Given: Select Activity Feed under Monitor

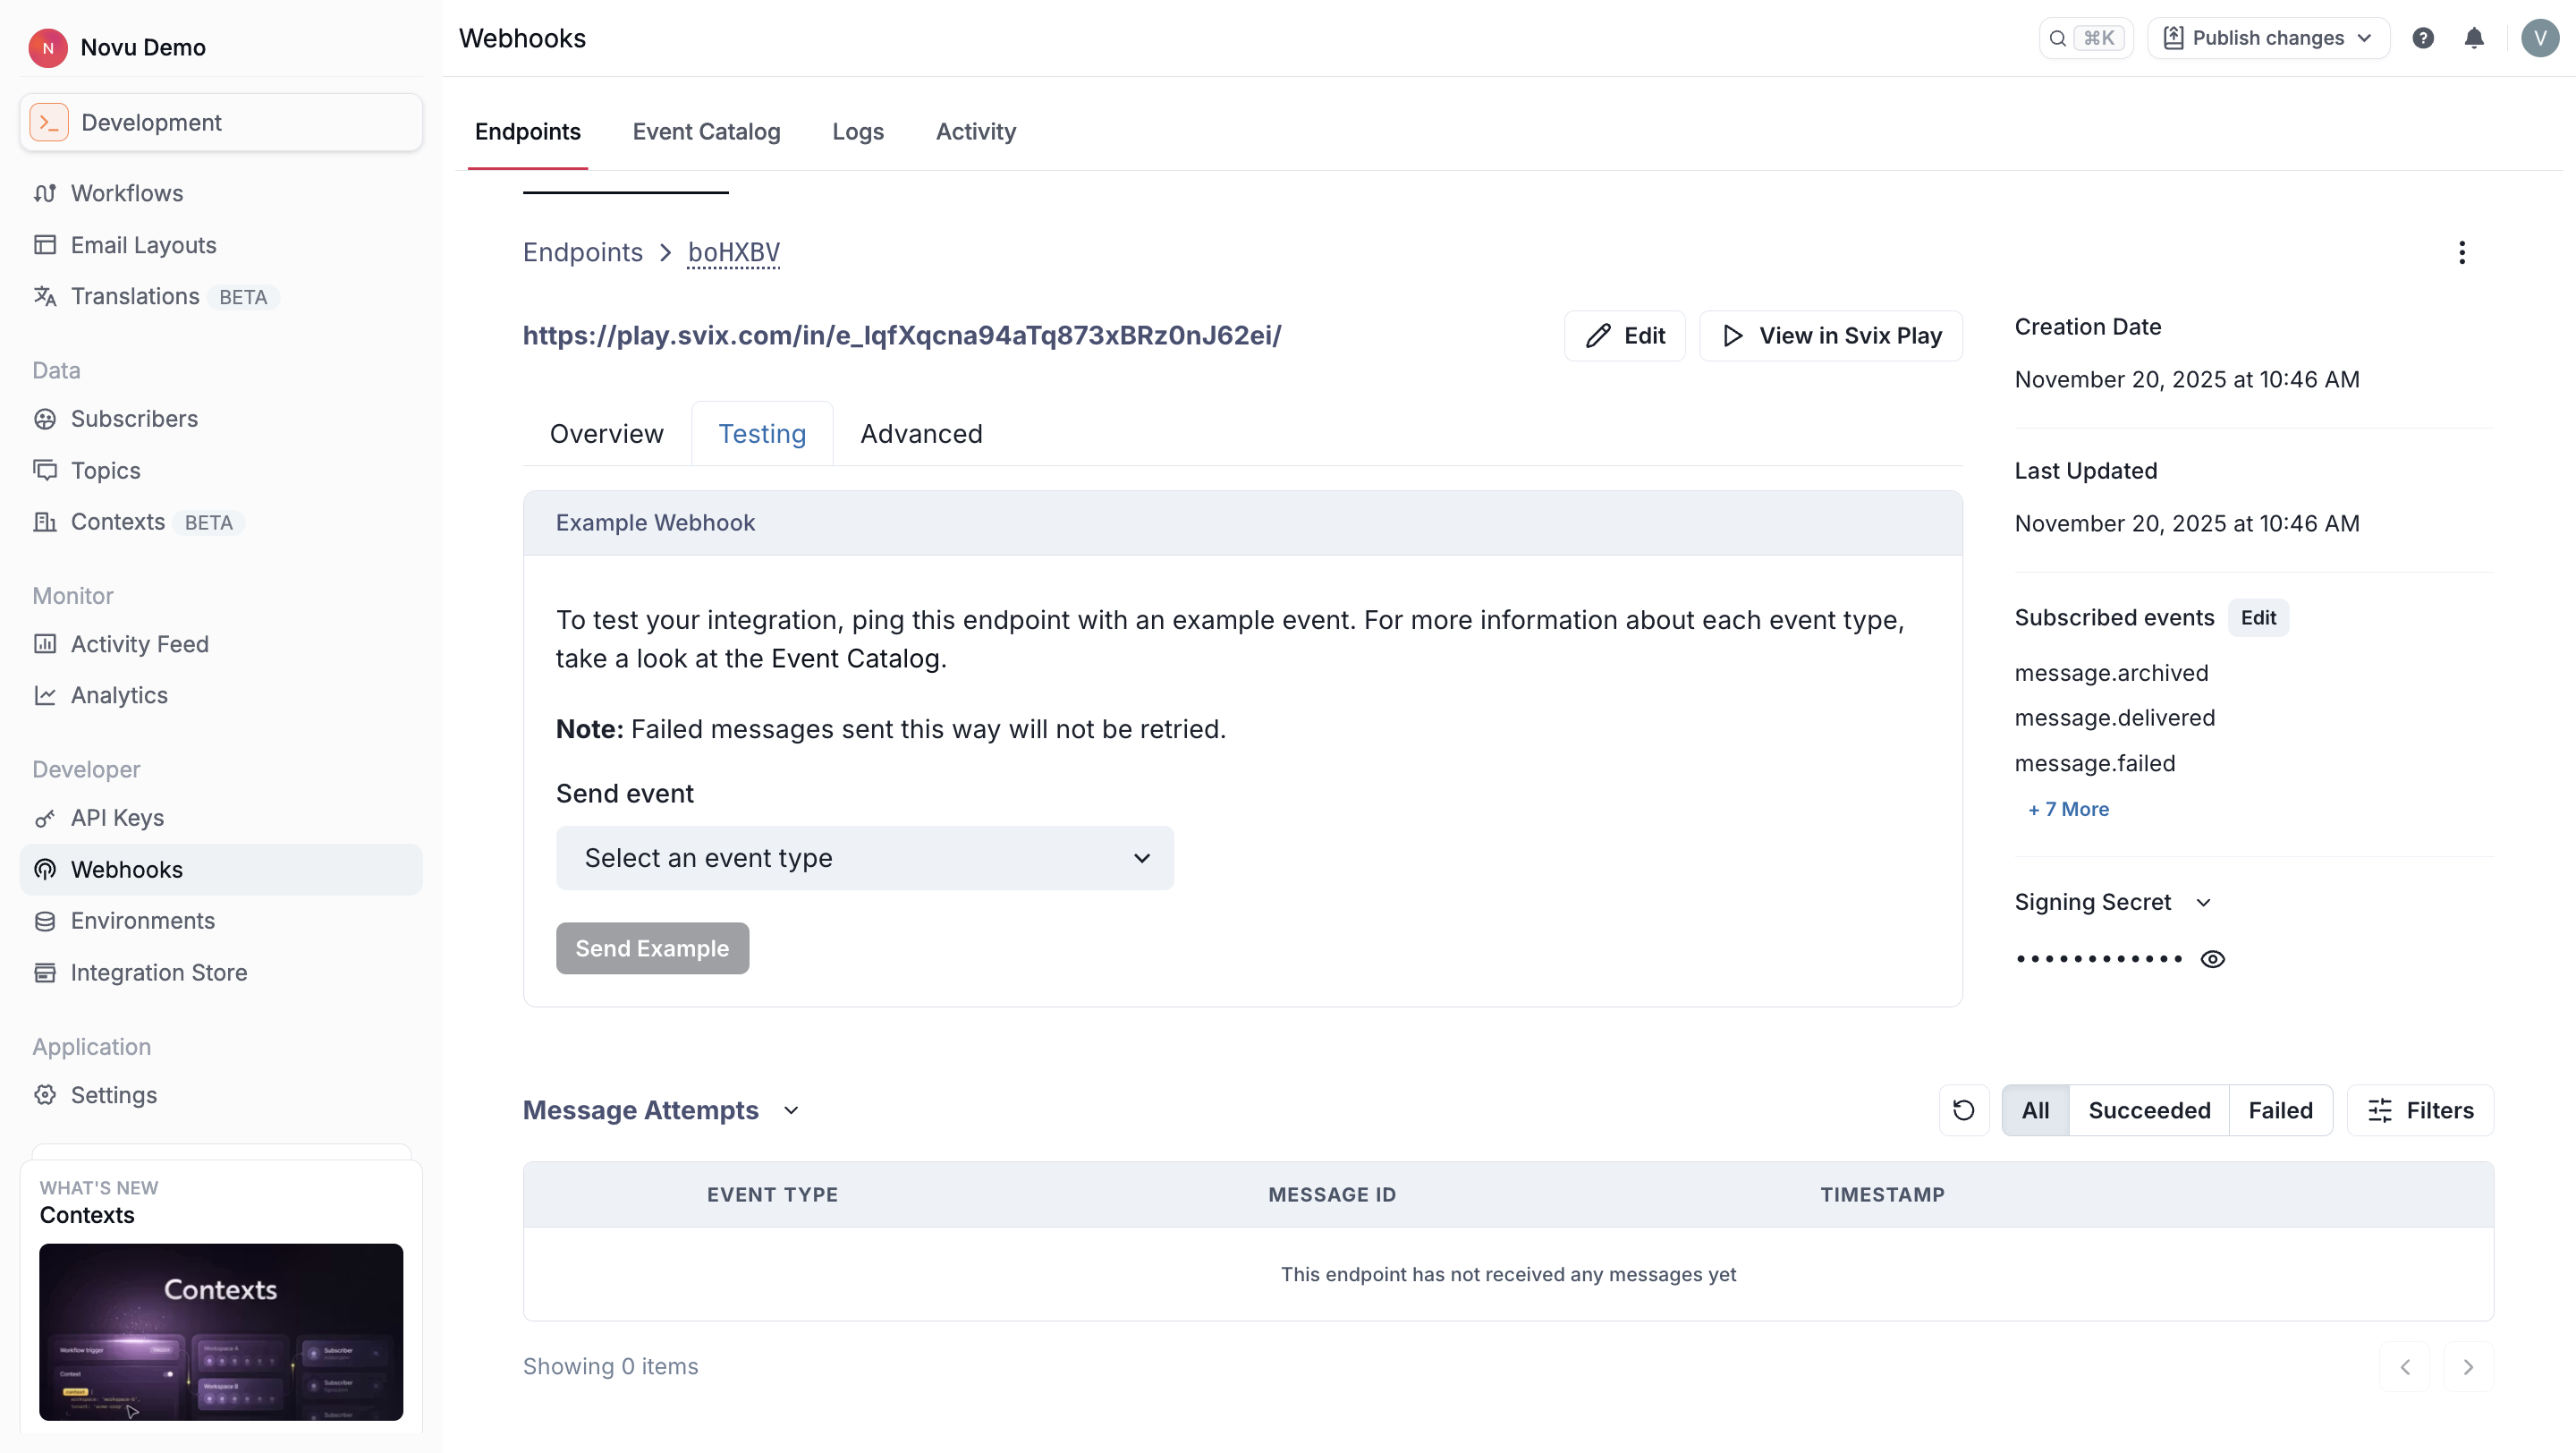Looking at the screenshot, I should tap(140, 643).
